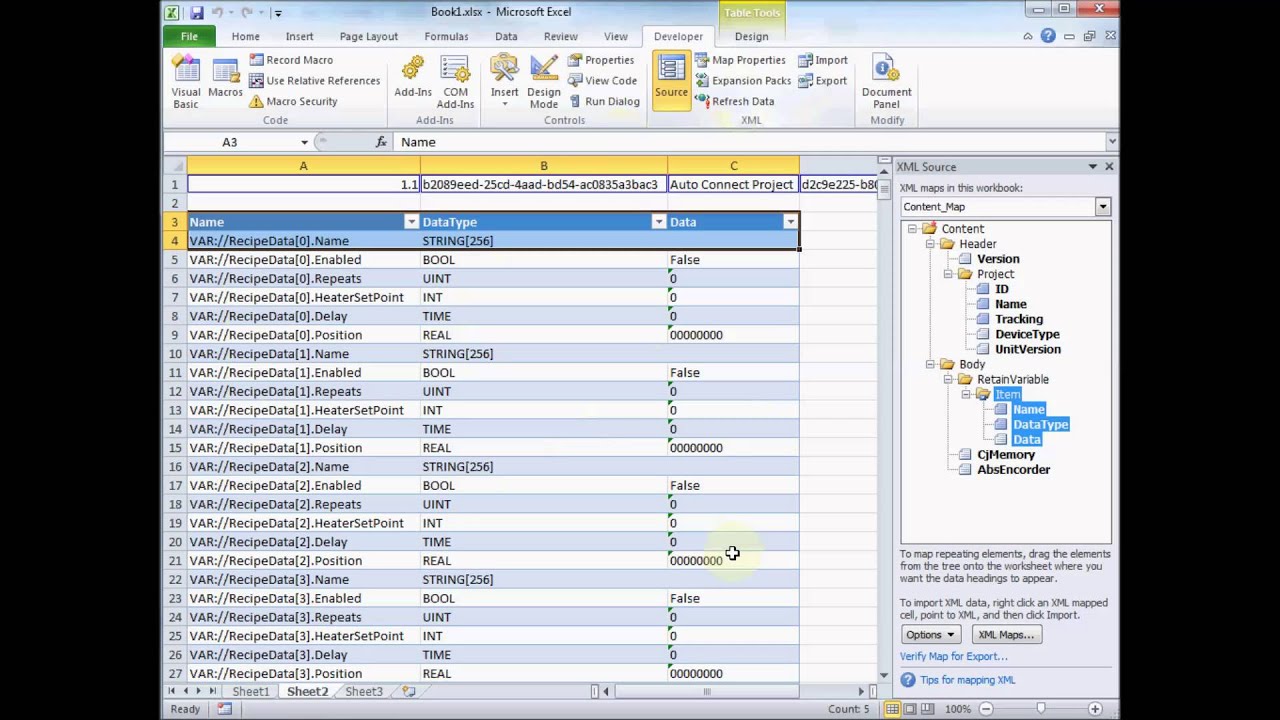
Task: Open the Name column filter dropdown
Action: pyautogui.click(x=411, y=222)
